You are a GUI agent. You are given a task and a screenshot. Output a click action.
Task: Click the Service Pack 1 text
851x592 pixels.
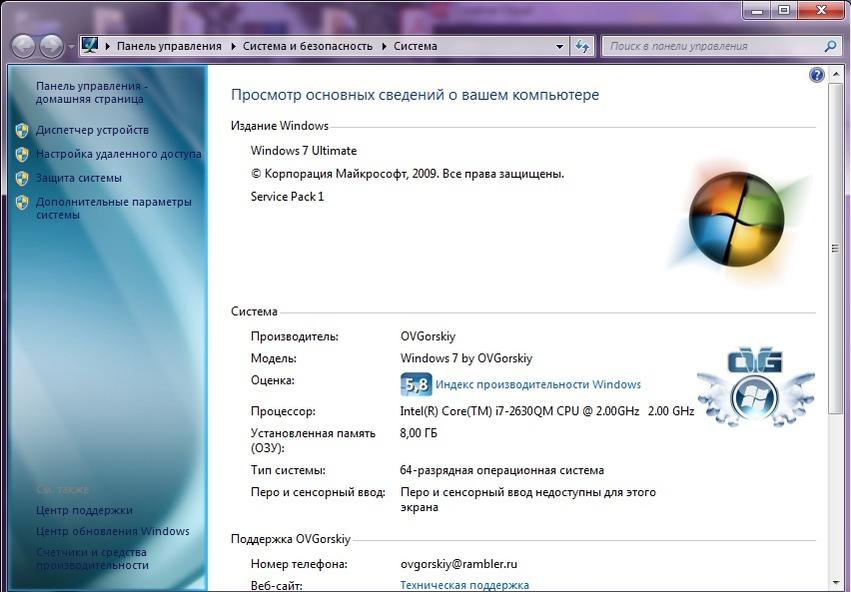pyautogui.click(x=287, y=197)
